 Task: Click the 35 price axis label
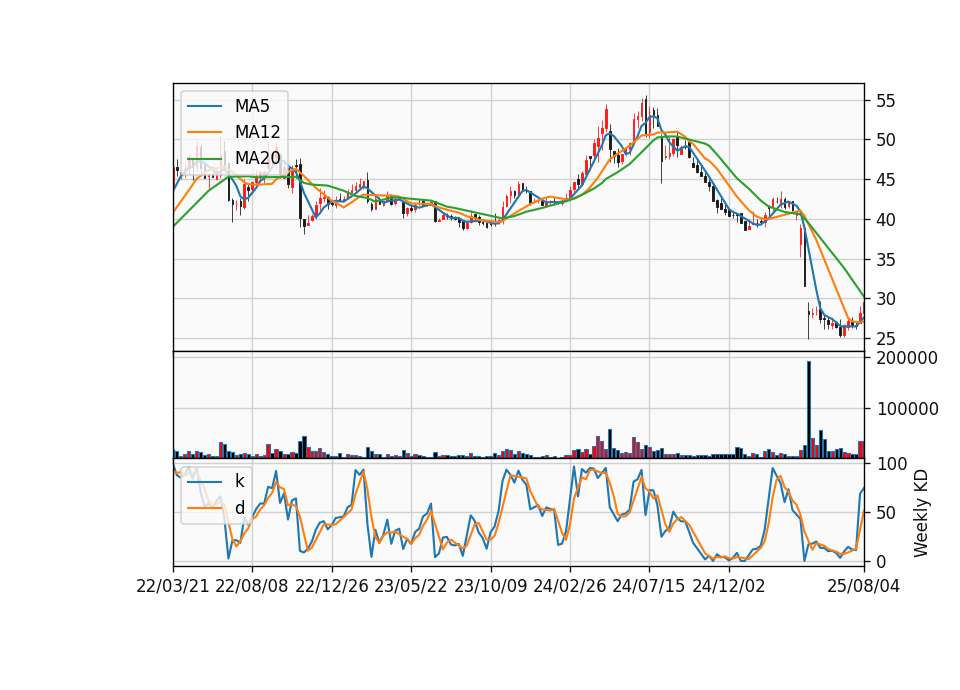coord(885,260)
